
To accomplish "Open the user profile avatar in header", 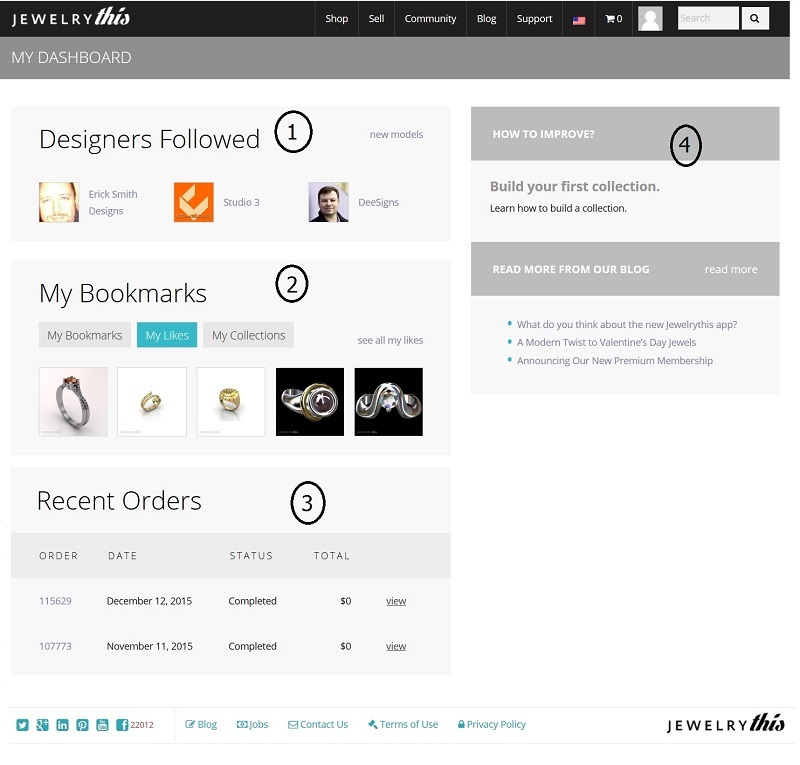I will point(651,19).
